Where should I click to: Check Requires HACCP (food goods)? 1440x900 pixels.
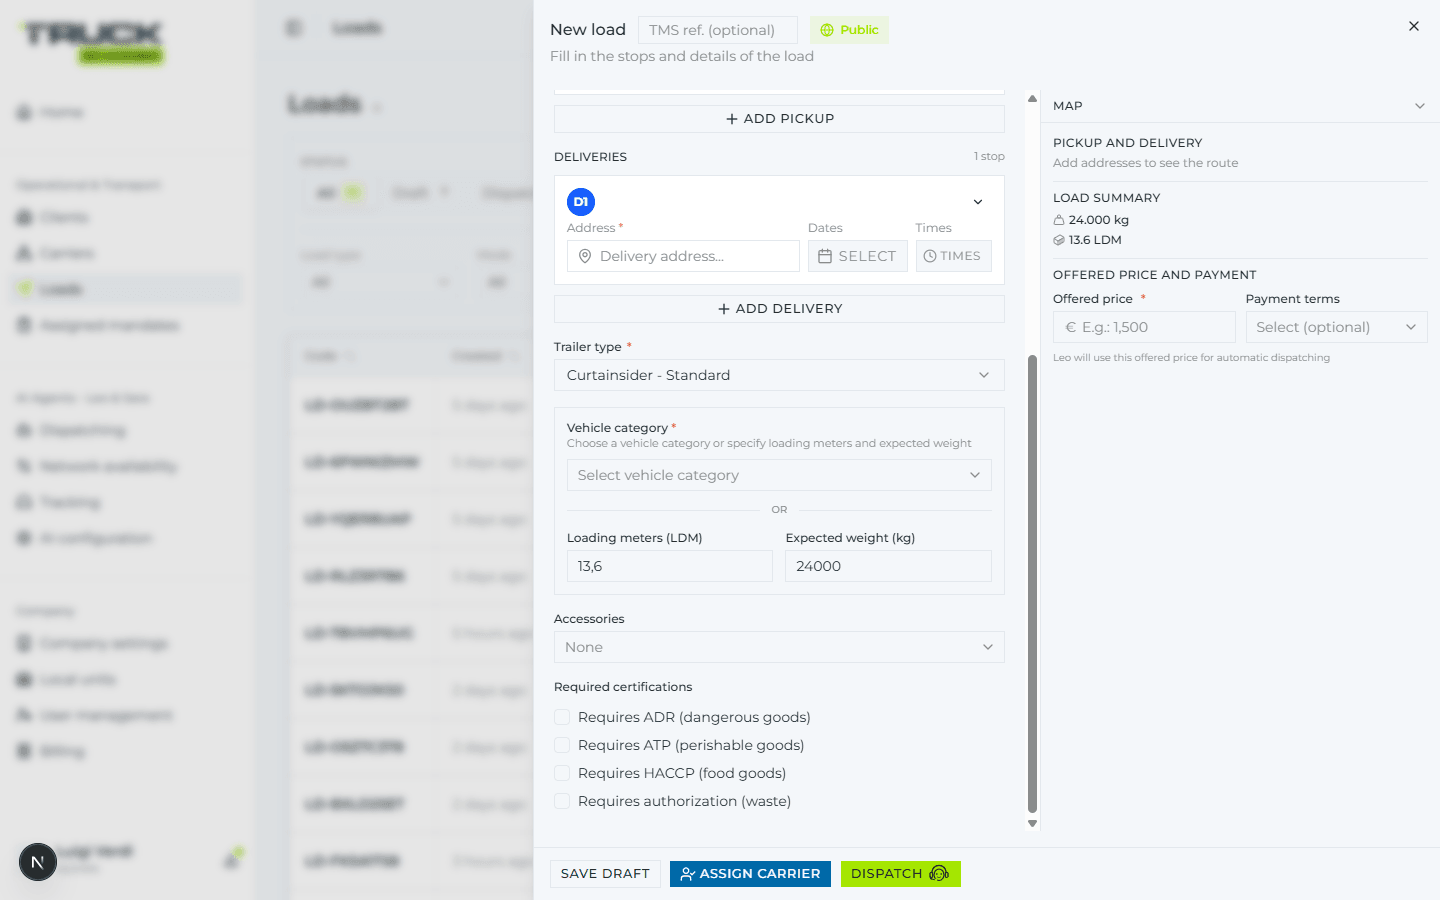[x=562, y=773]
